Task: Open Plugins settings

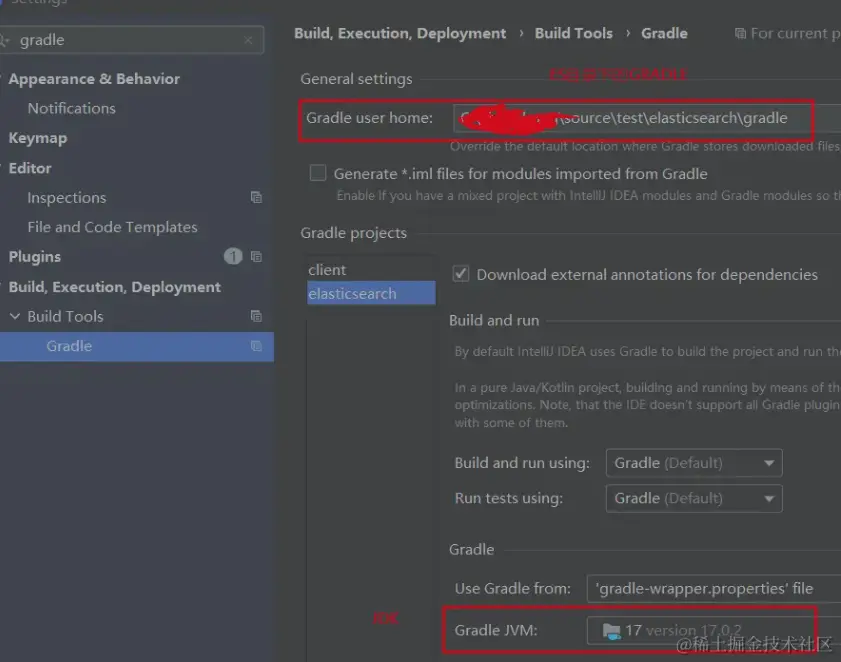Action: point(34,257)
